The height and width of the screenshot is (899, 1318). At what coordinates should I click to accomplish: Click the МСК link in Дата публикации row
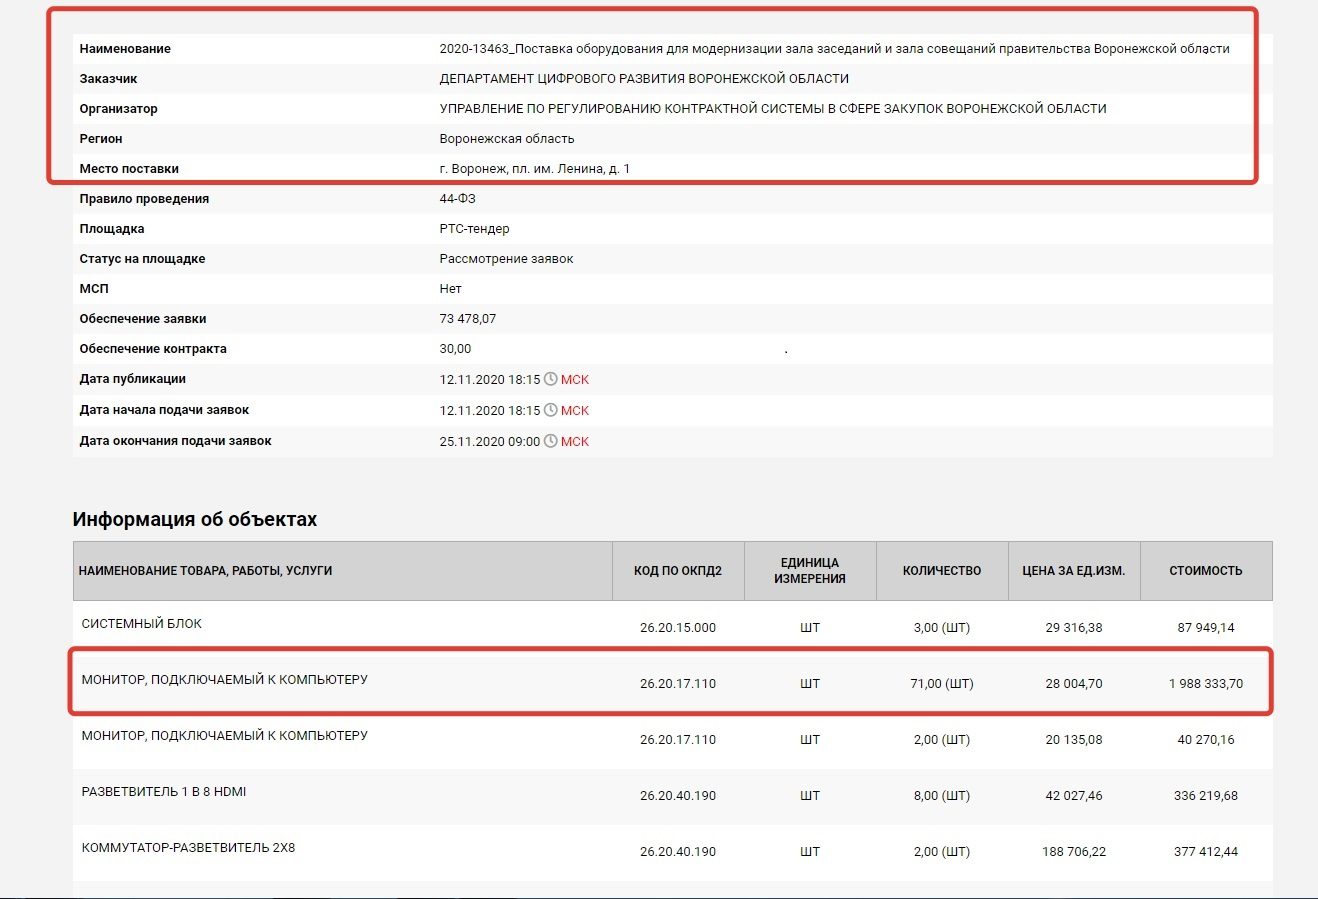[575, 380]
